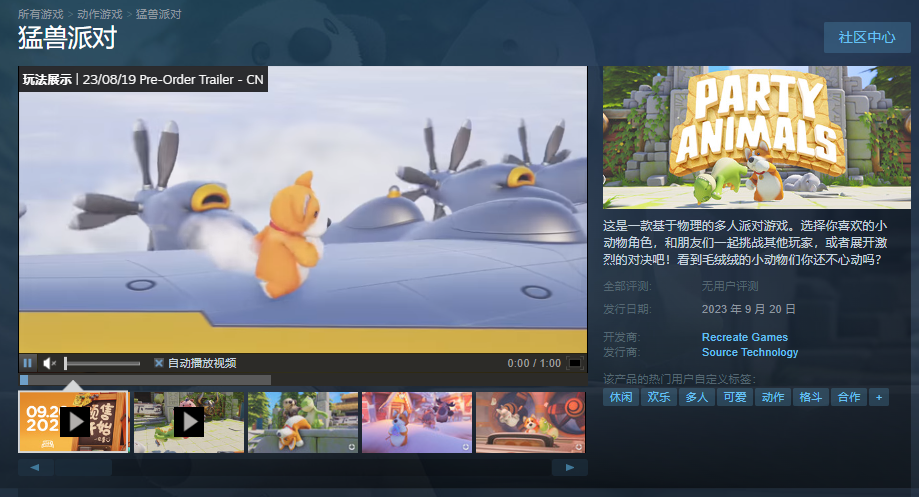Select the 格斗 tag
The height and width of the screenshot is (497, 919).
[x=810, y=397]
